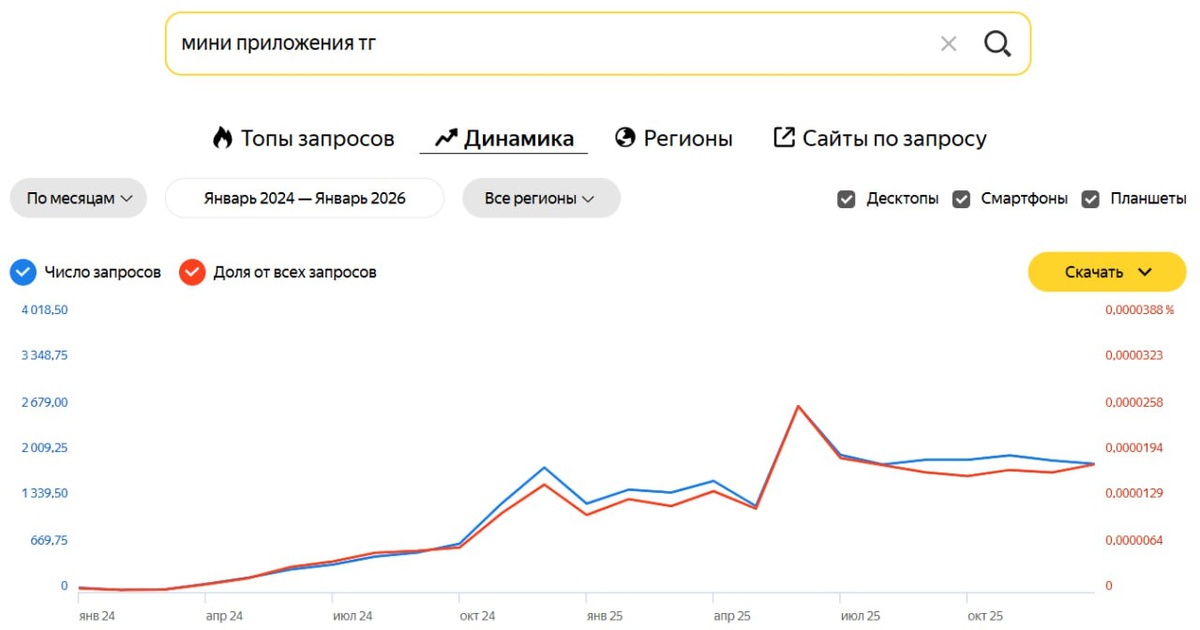This screenshot has height=630, width=1200.
Task: Switch to the Топы запросов tab
Action: click(317, 139)
